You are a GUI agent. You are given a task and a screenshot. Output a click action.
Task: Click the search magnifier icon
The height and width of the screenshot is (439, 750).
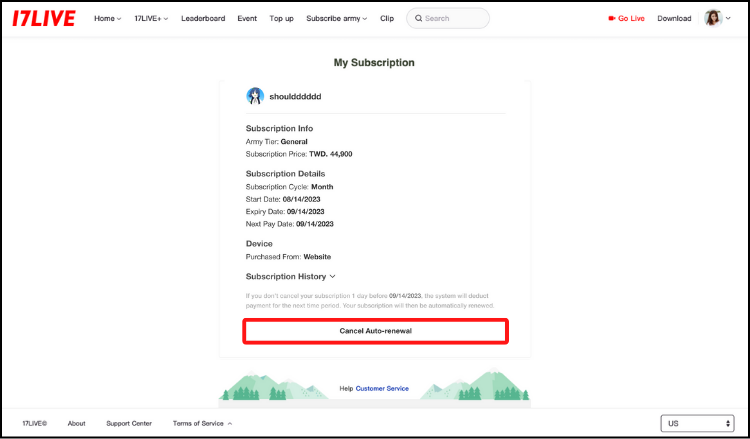pyautogui.click(x=416, y=18)
